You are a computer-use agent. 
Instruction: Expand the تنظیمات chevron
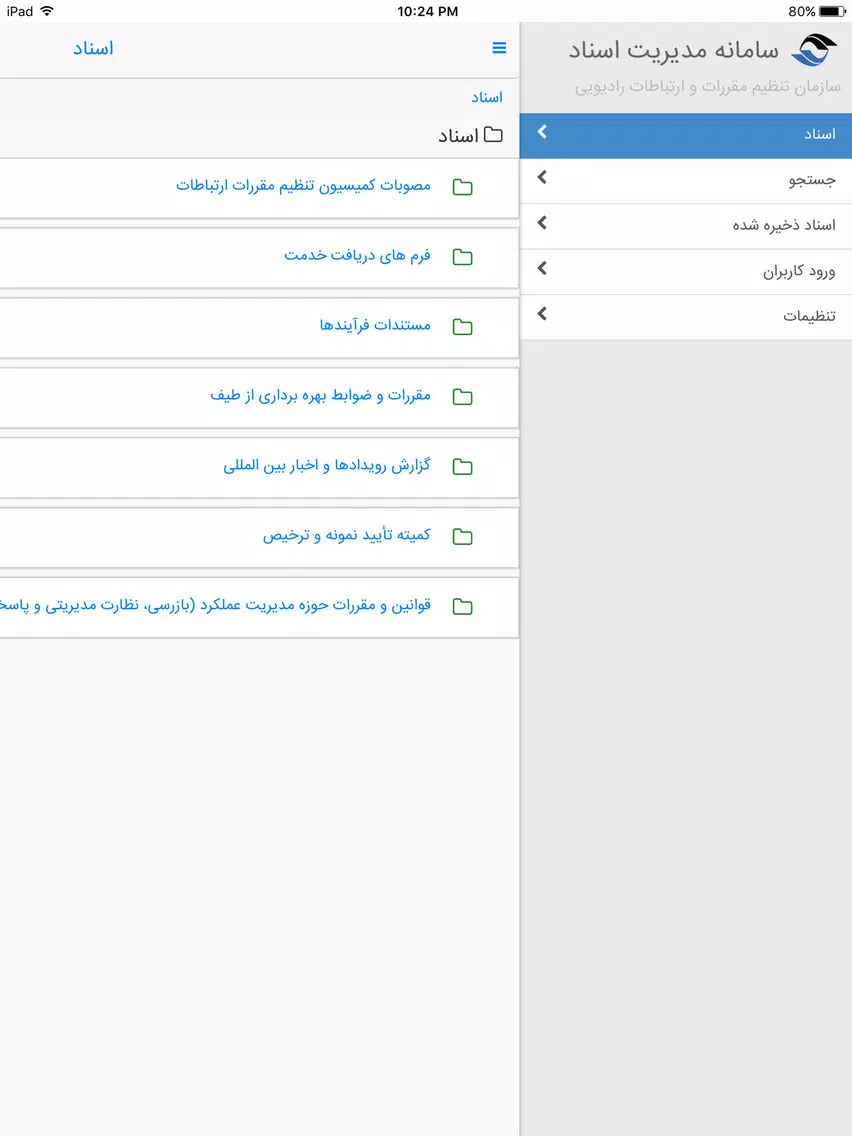tap(542, 314)
